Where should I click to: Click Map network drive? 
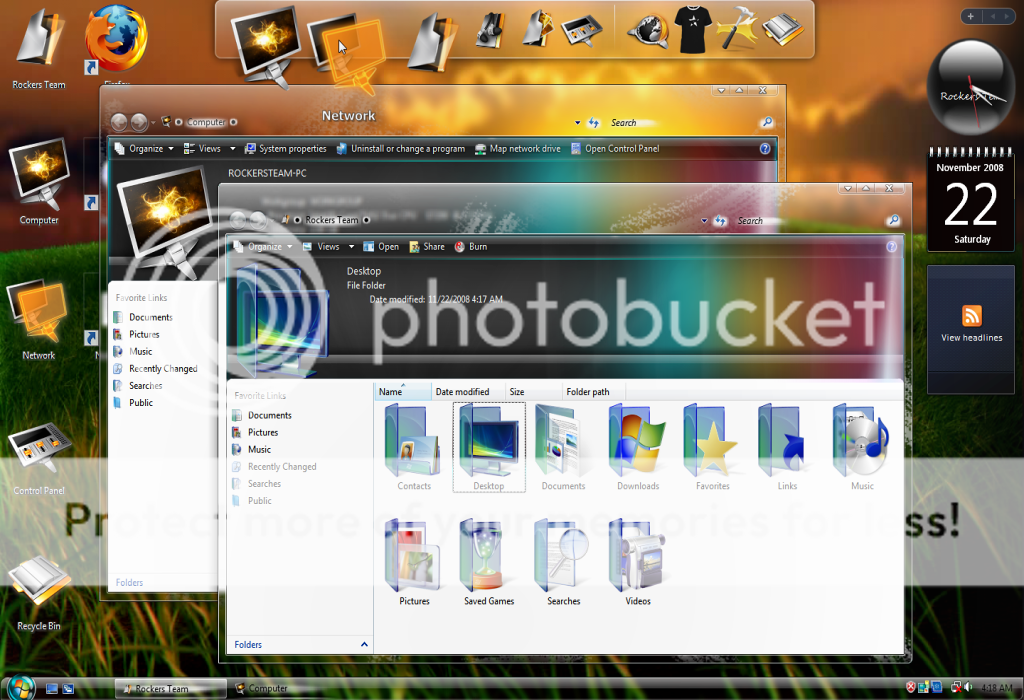[518, 149]
